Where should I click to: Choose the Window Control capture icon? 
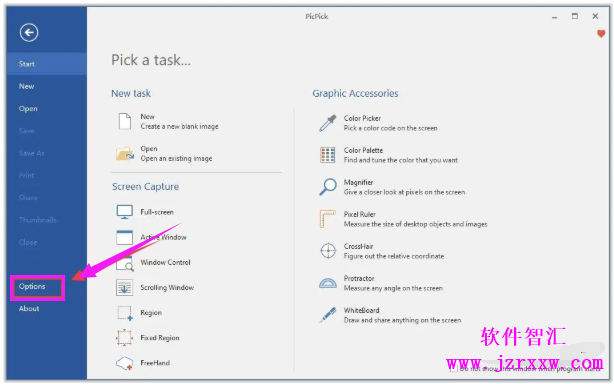[x=125, y=263]
